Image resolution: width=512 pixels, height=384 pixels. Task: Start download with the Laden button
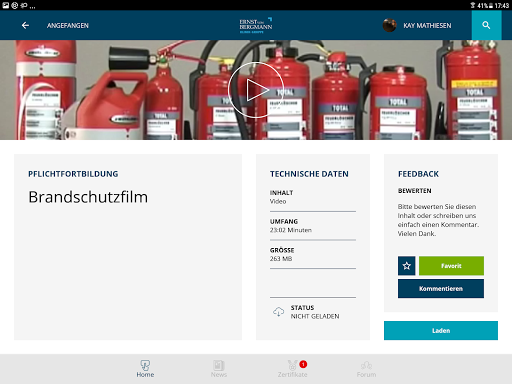[x=441, y=330]
